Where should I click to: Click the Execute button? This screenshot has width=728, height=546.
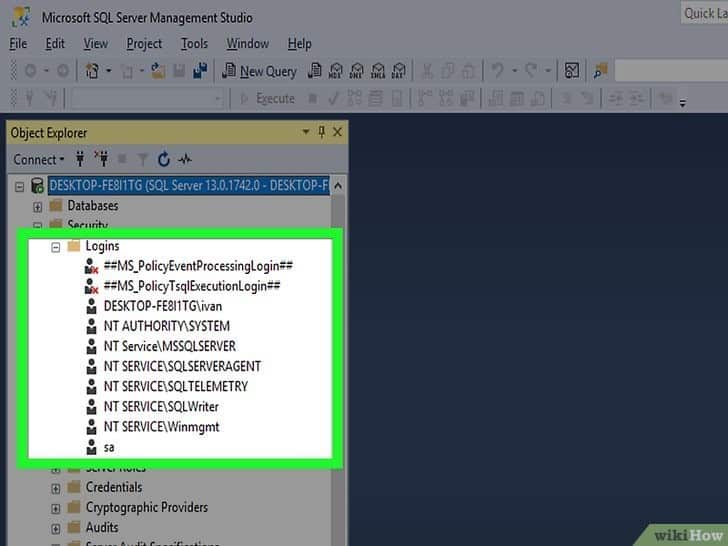(x=267, y=98)
